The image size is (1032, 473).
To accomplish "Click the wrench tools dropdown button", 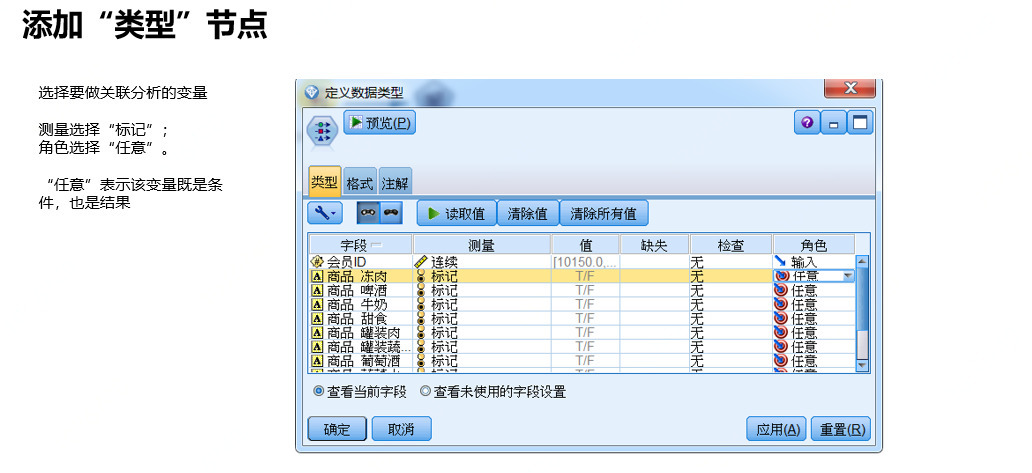I will tap(324, 213).
